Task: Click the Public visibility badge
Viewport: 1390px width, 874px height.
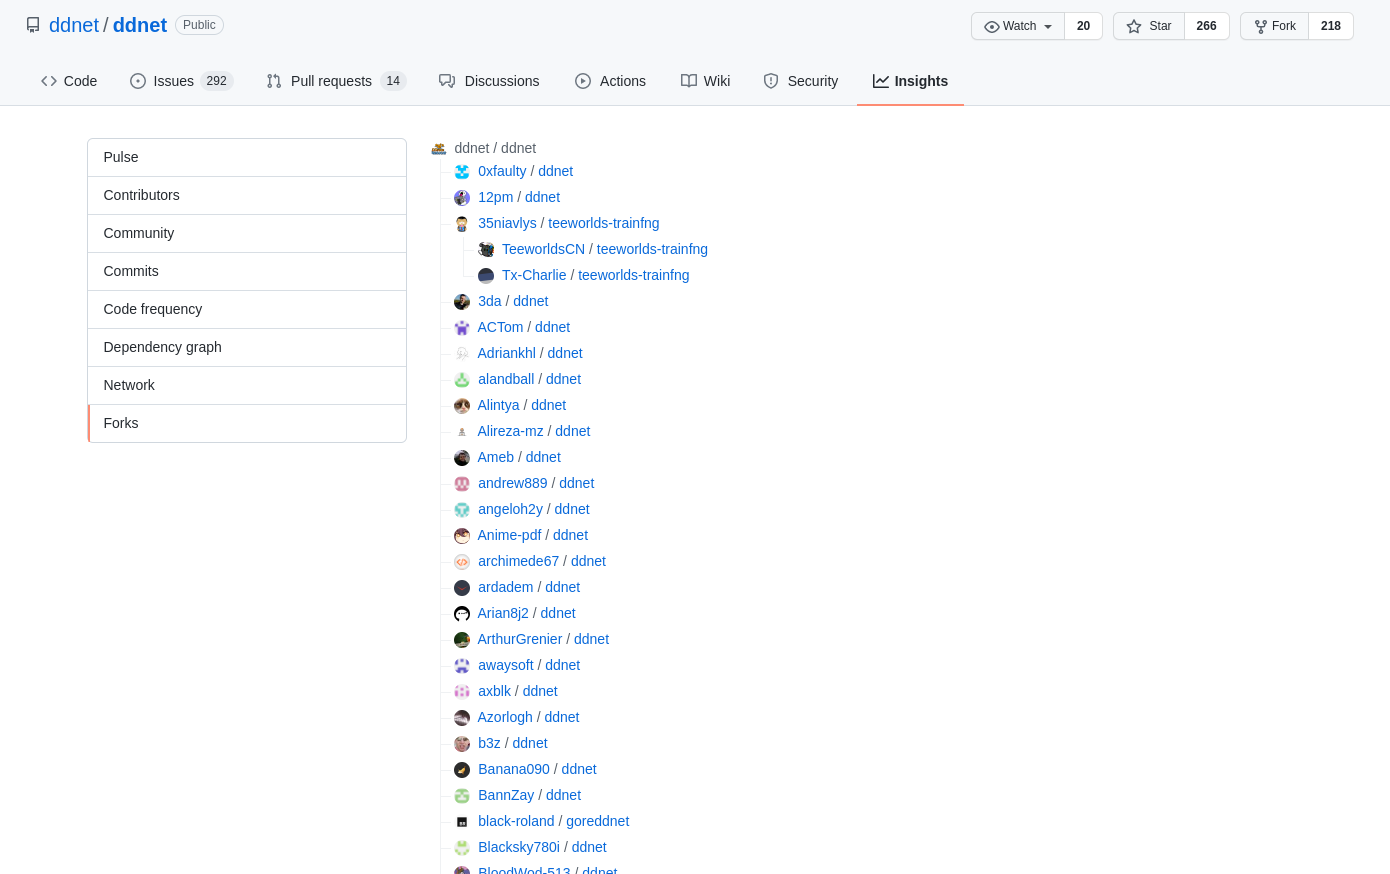Action: point(199,25)
